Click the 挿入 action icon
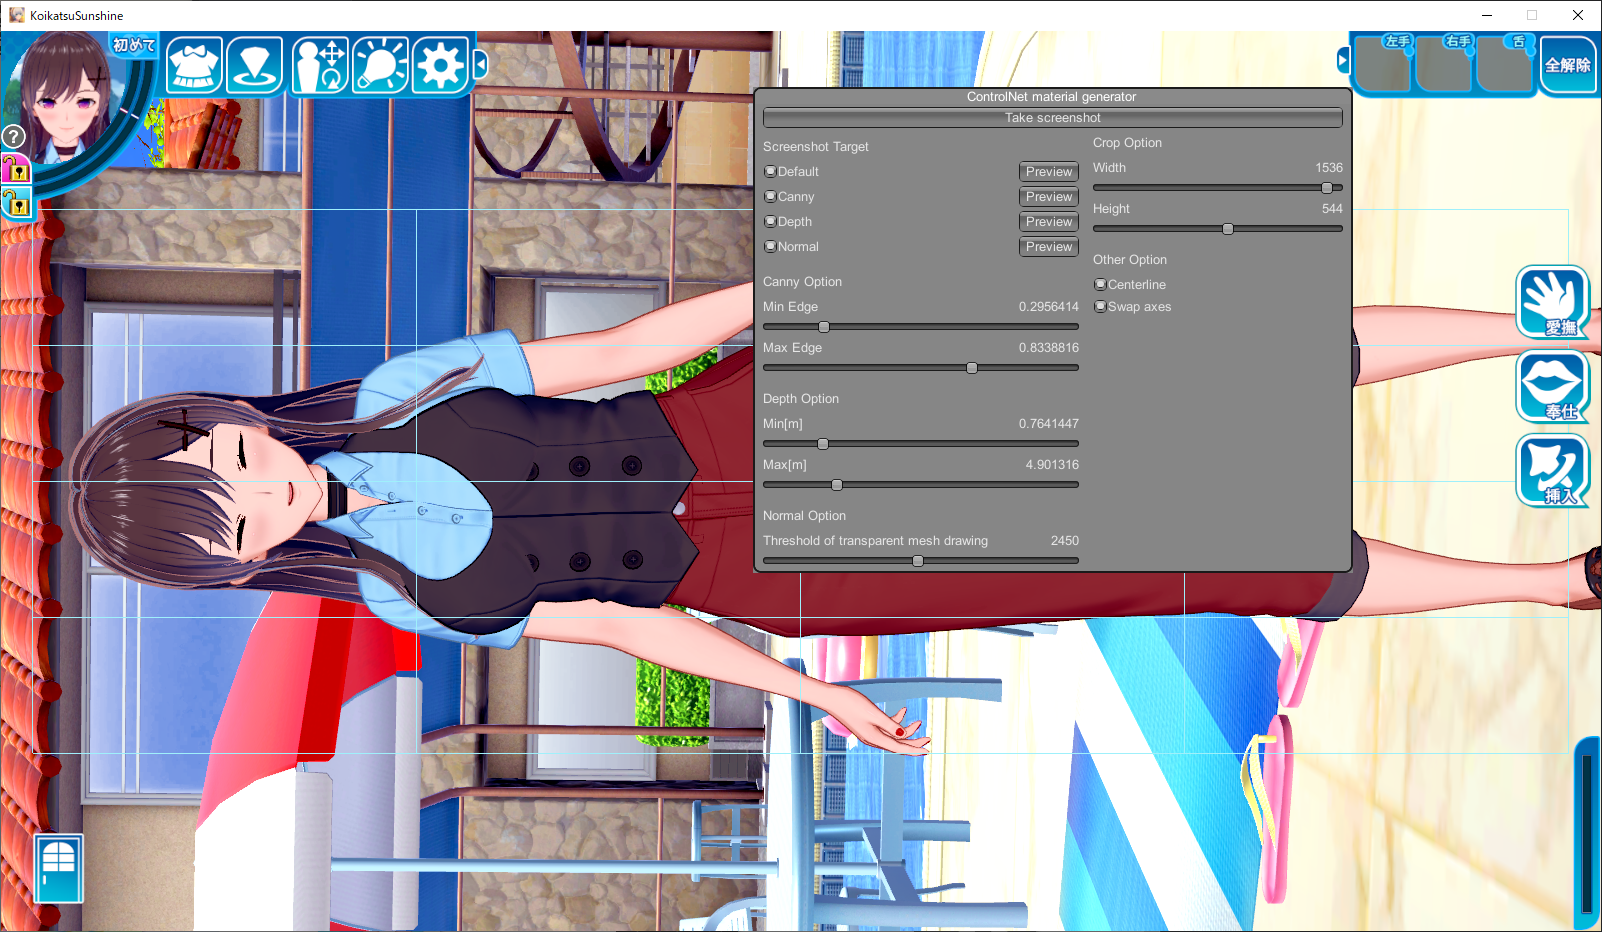 [x=1552, y=471]
